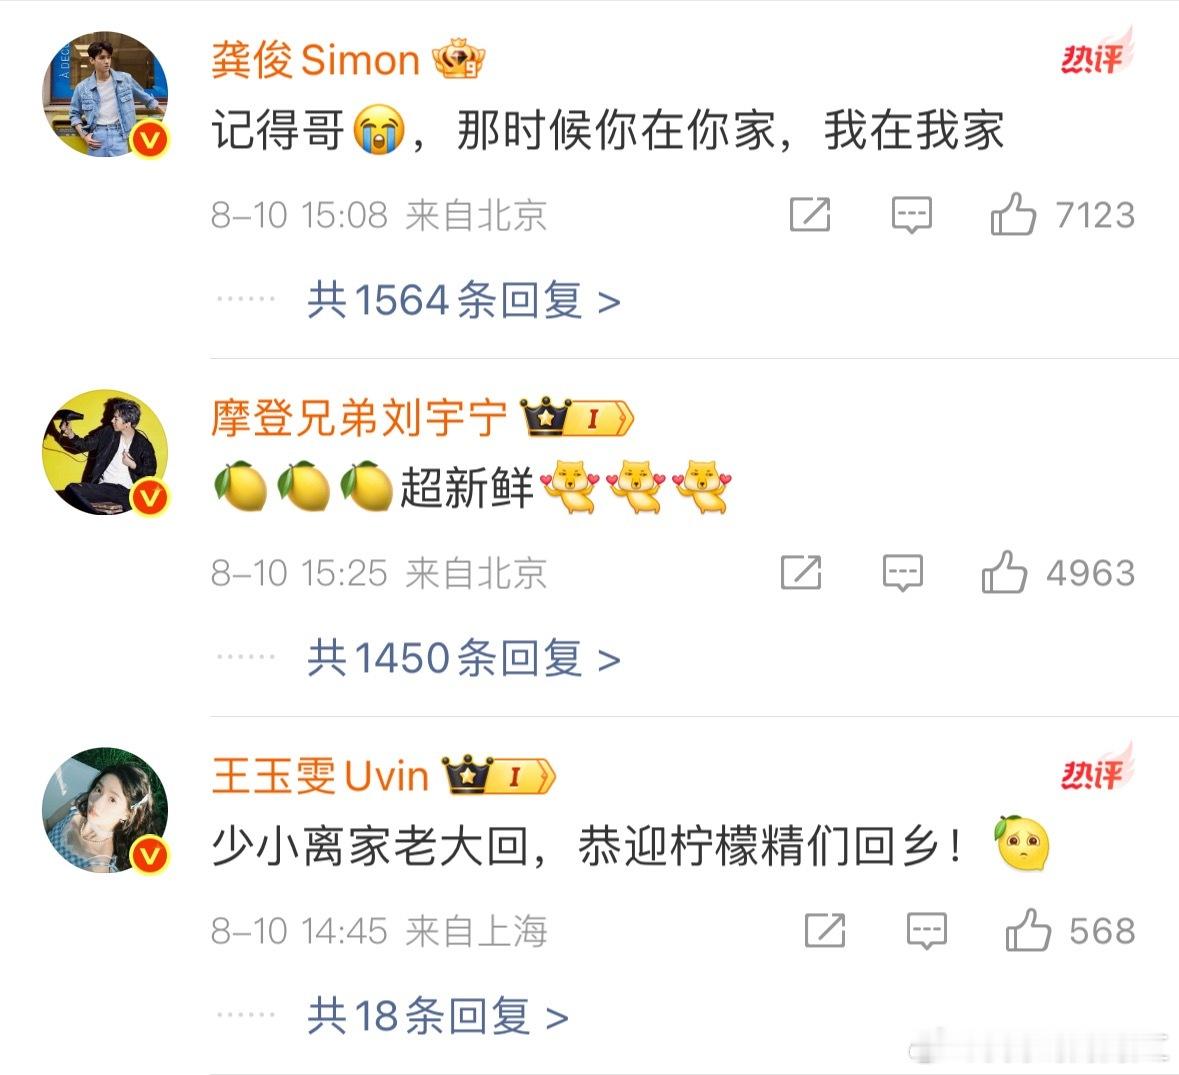Viewport: 1179px width, 1075px height.
Task: Tap the reply icon on 王玉雯Uvin's comment
Action: [x=926, y=931]
